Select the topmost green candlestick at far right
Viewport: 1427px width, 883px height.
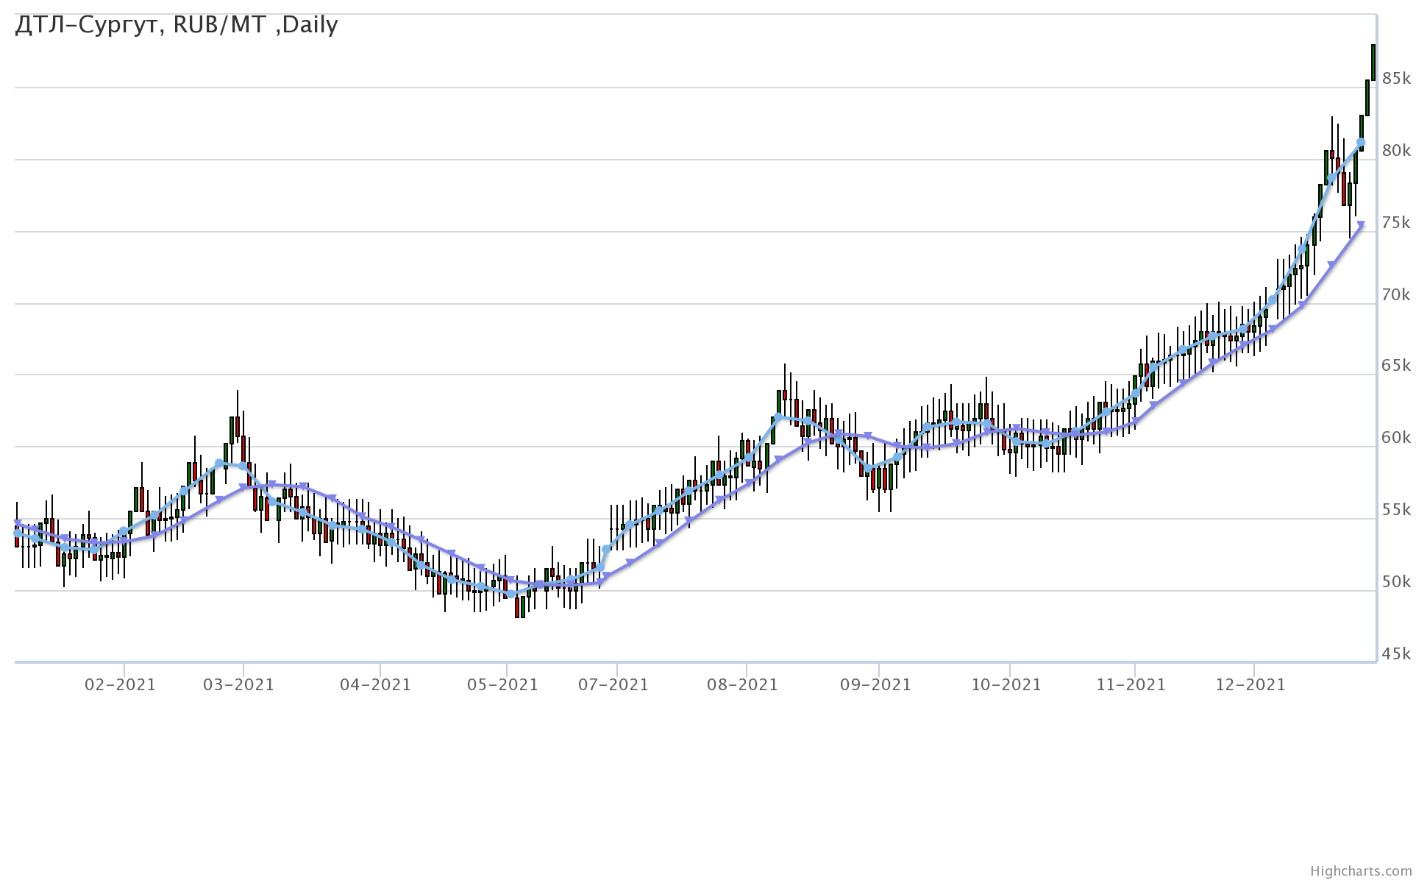point(1373,60)
